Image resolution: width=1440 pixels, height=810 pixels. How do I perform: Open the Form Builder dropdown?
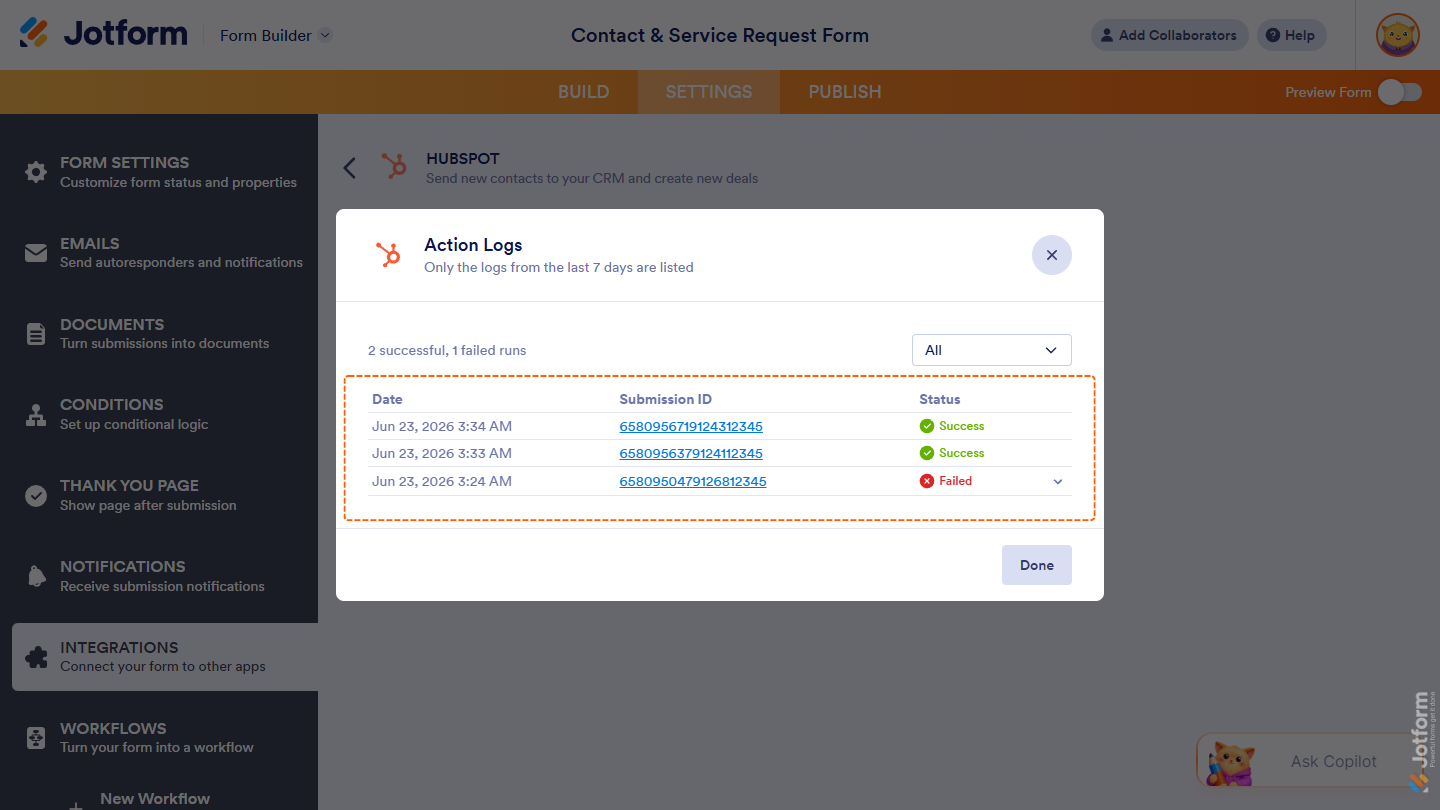coord(275,35)
